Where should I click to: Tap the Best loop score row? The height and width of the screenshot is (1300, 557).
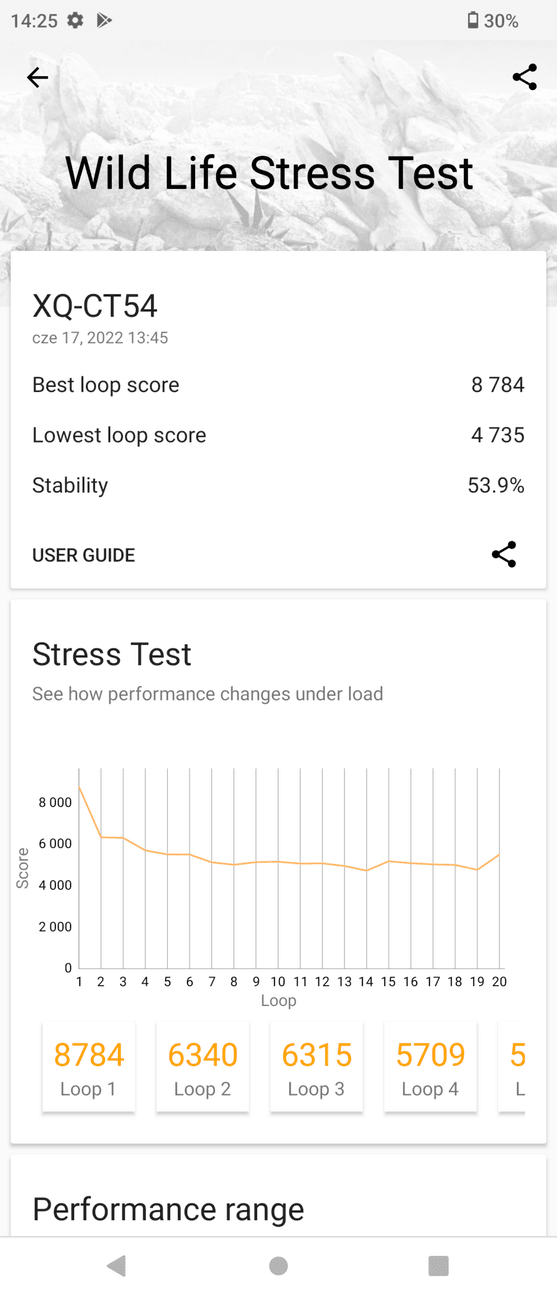coord(278,385)
